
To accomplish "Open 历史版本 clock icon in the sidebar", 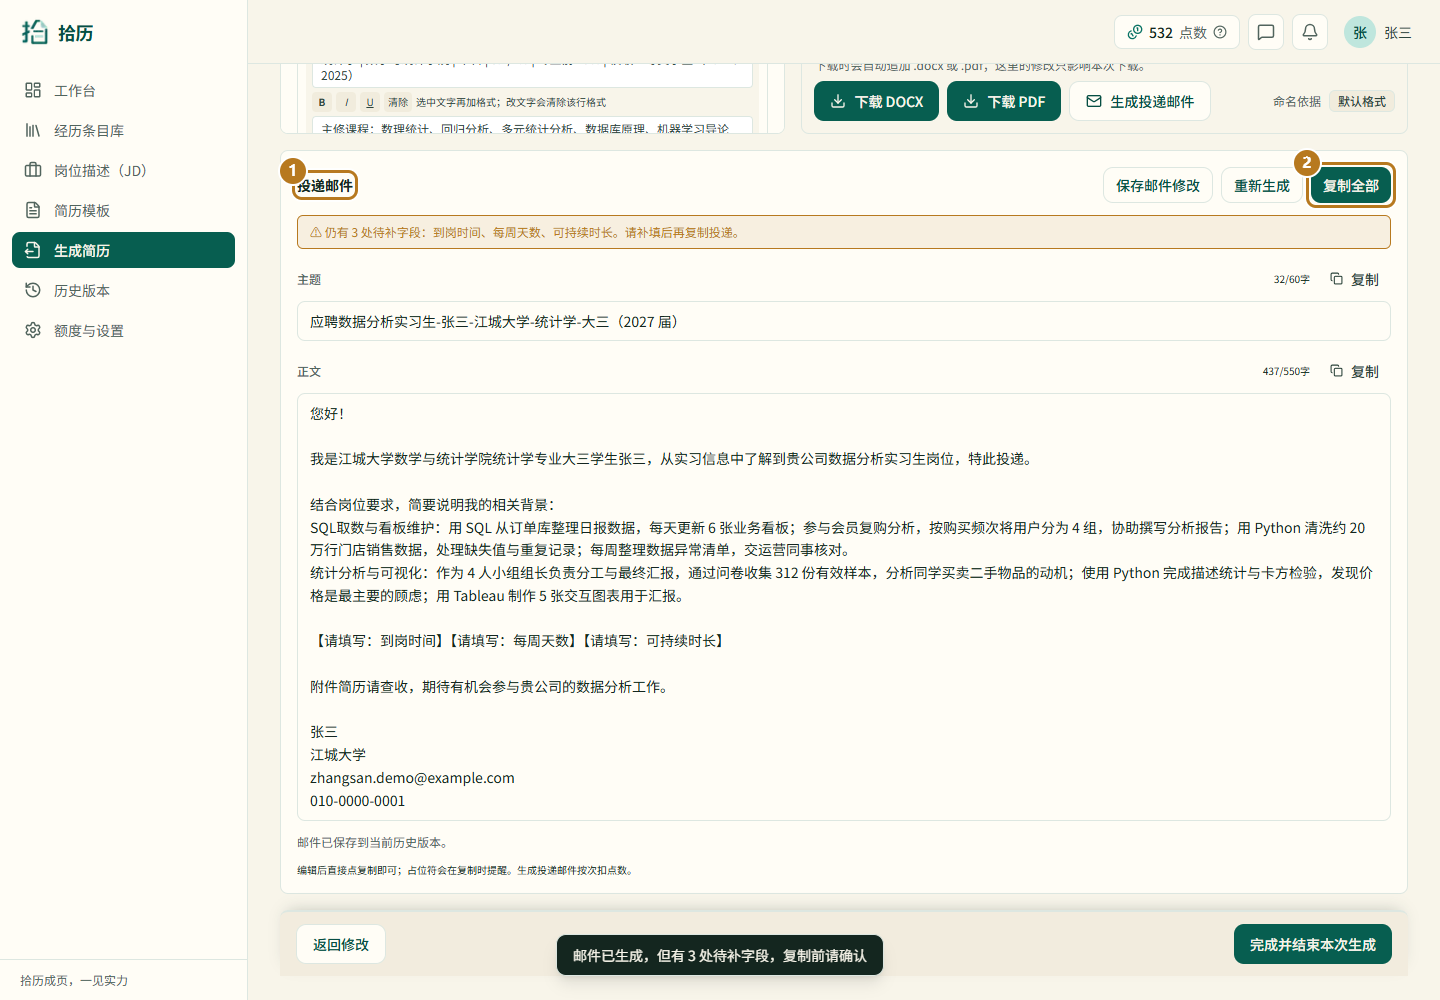I will tap(33, 290).
